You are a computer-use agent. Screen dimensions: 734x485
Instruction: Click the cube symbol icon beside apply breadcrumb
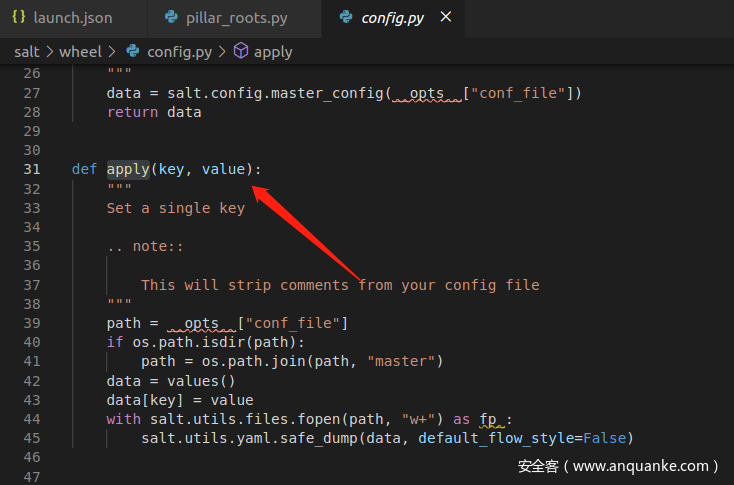pos(240,51)
